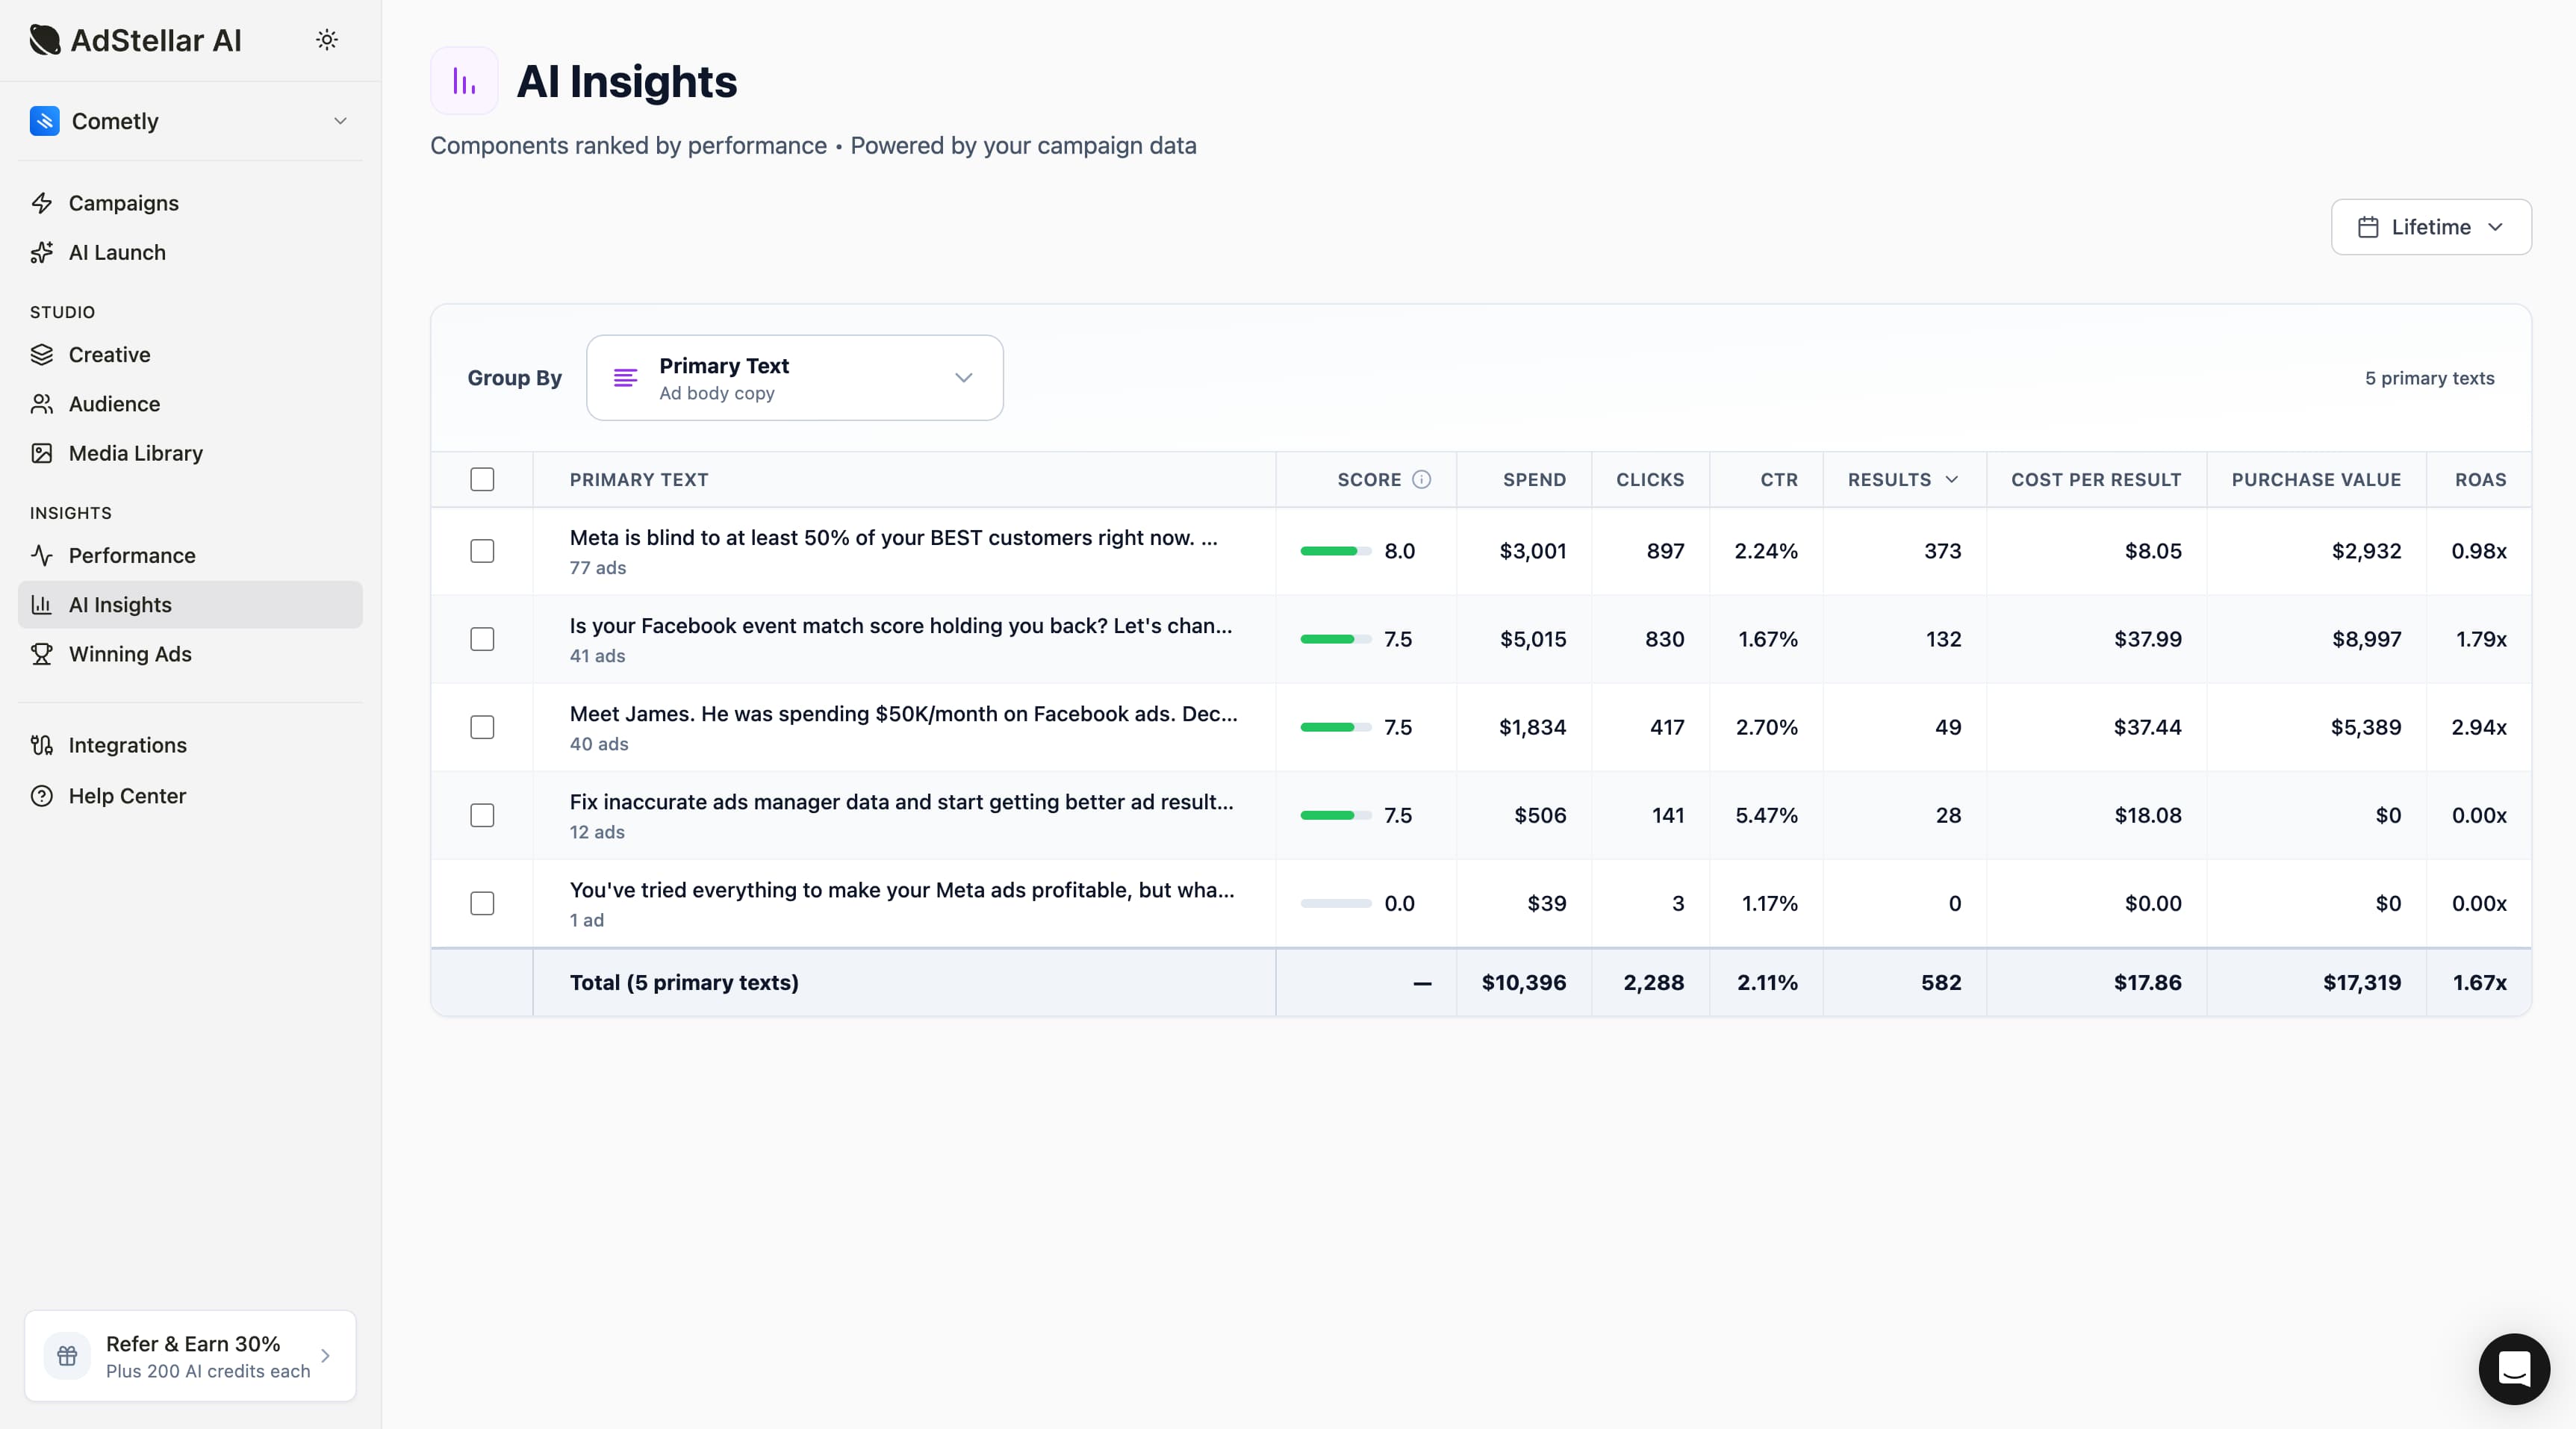Click the Score column info icon

(1422, 479)
